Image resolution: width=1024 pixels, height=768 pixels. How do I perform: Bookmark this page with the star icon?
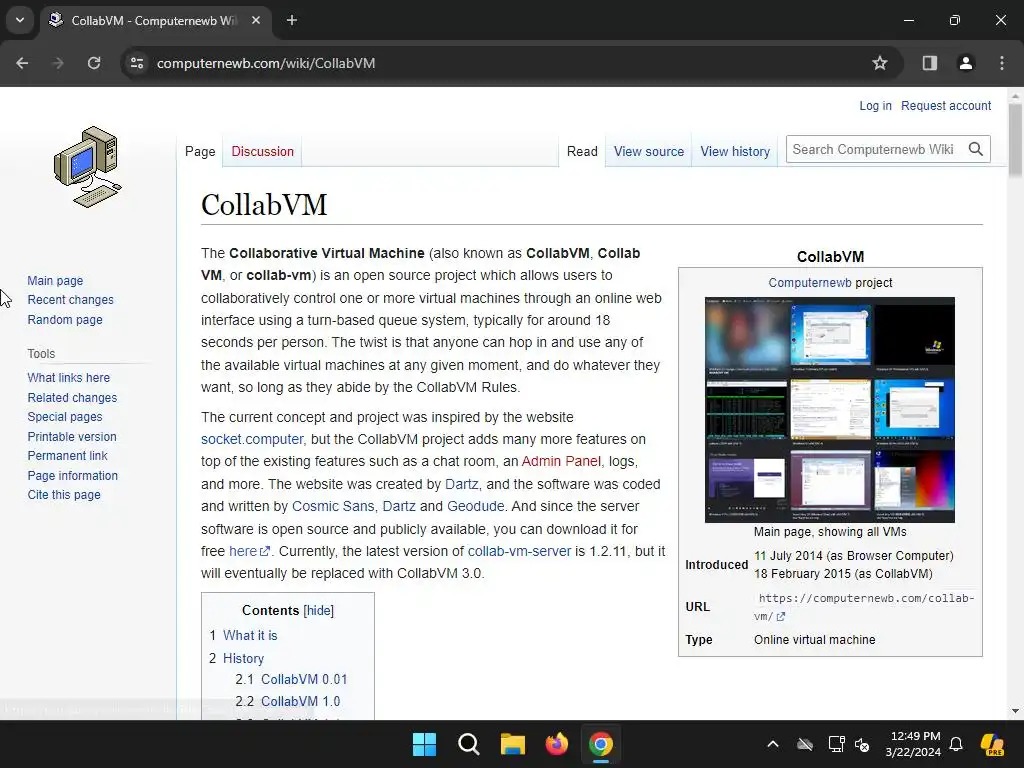[880, 63]
